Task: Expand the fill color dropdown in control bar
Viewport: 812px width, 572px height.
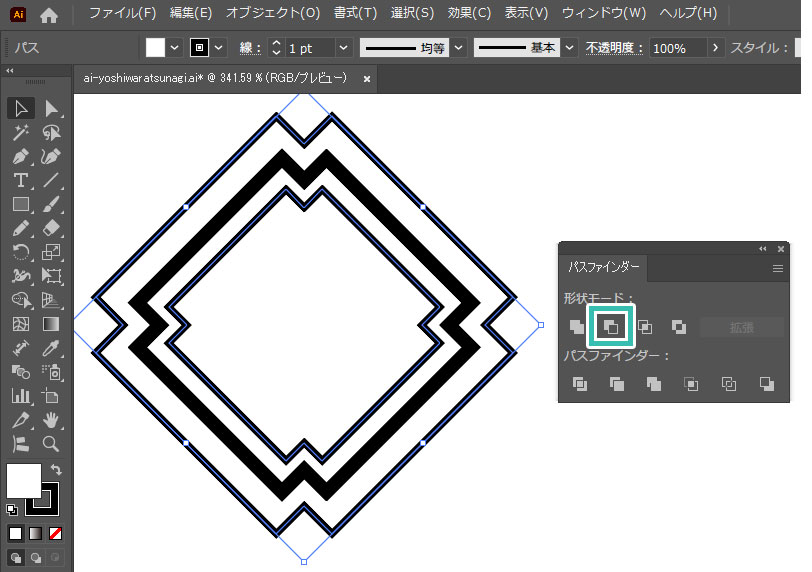Action: point(175,48)
